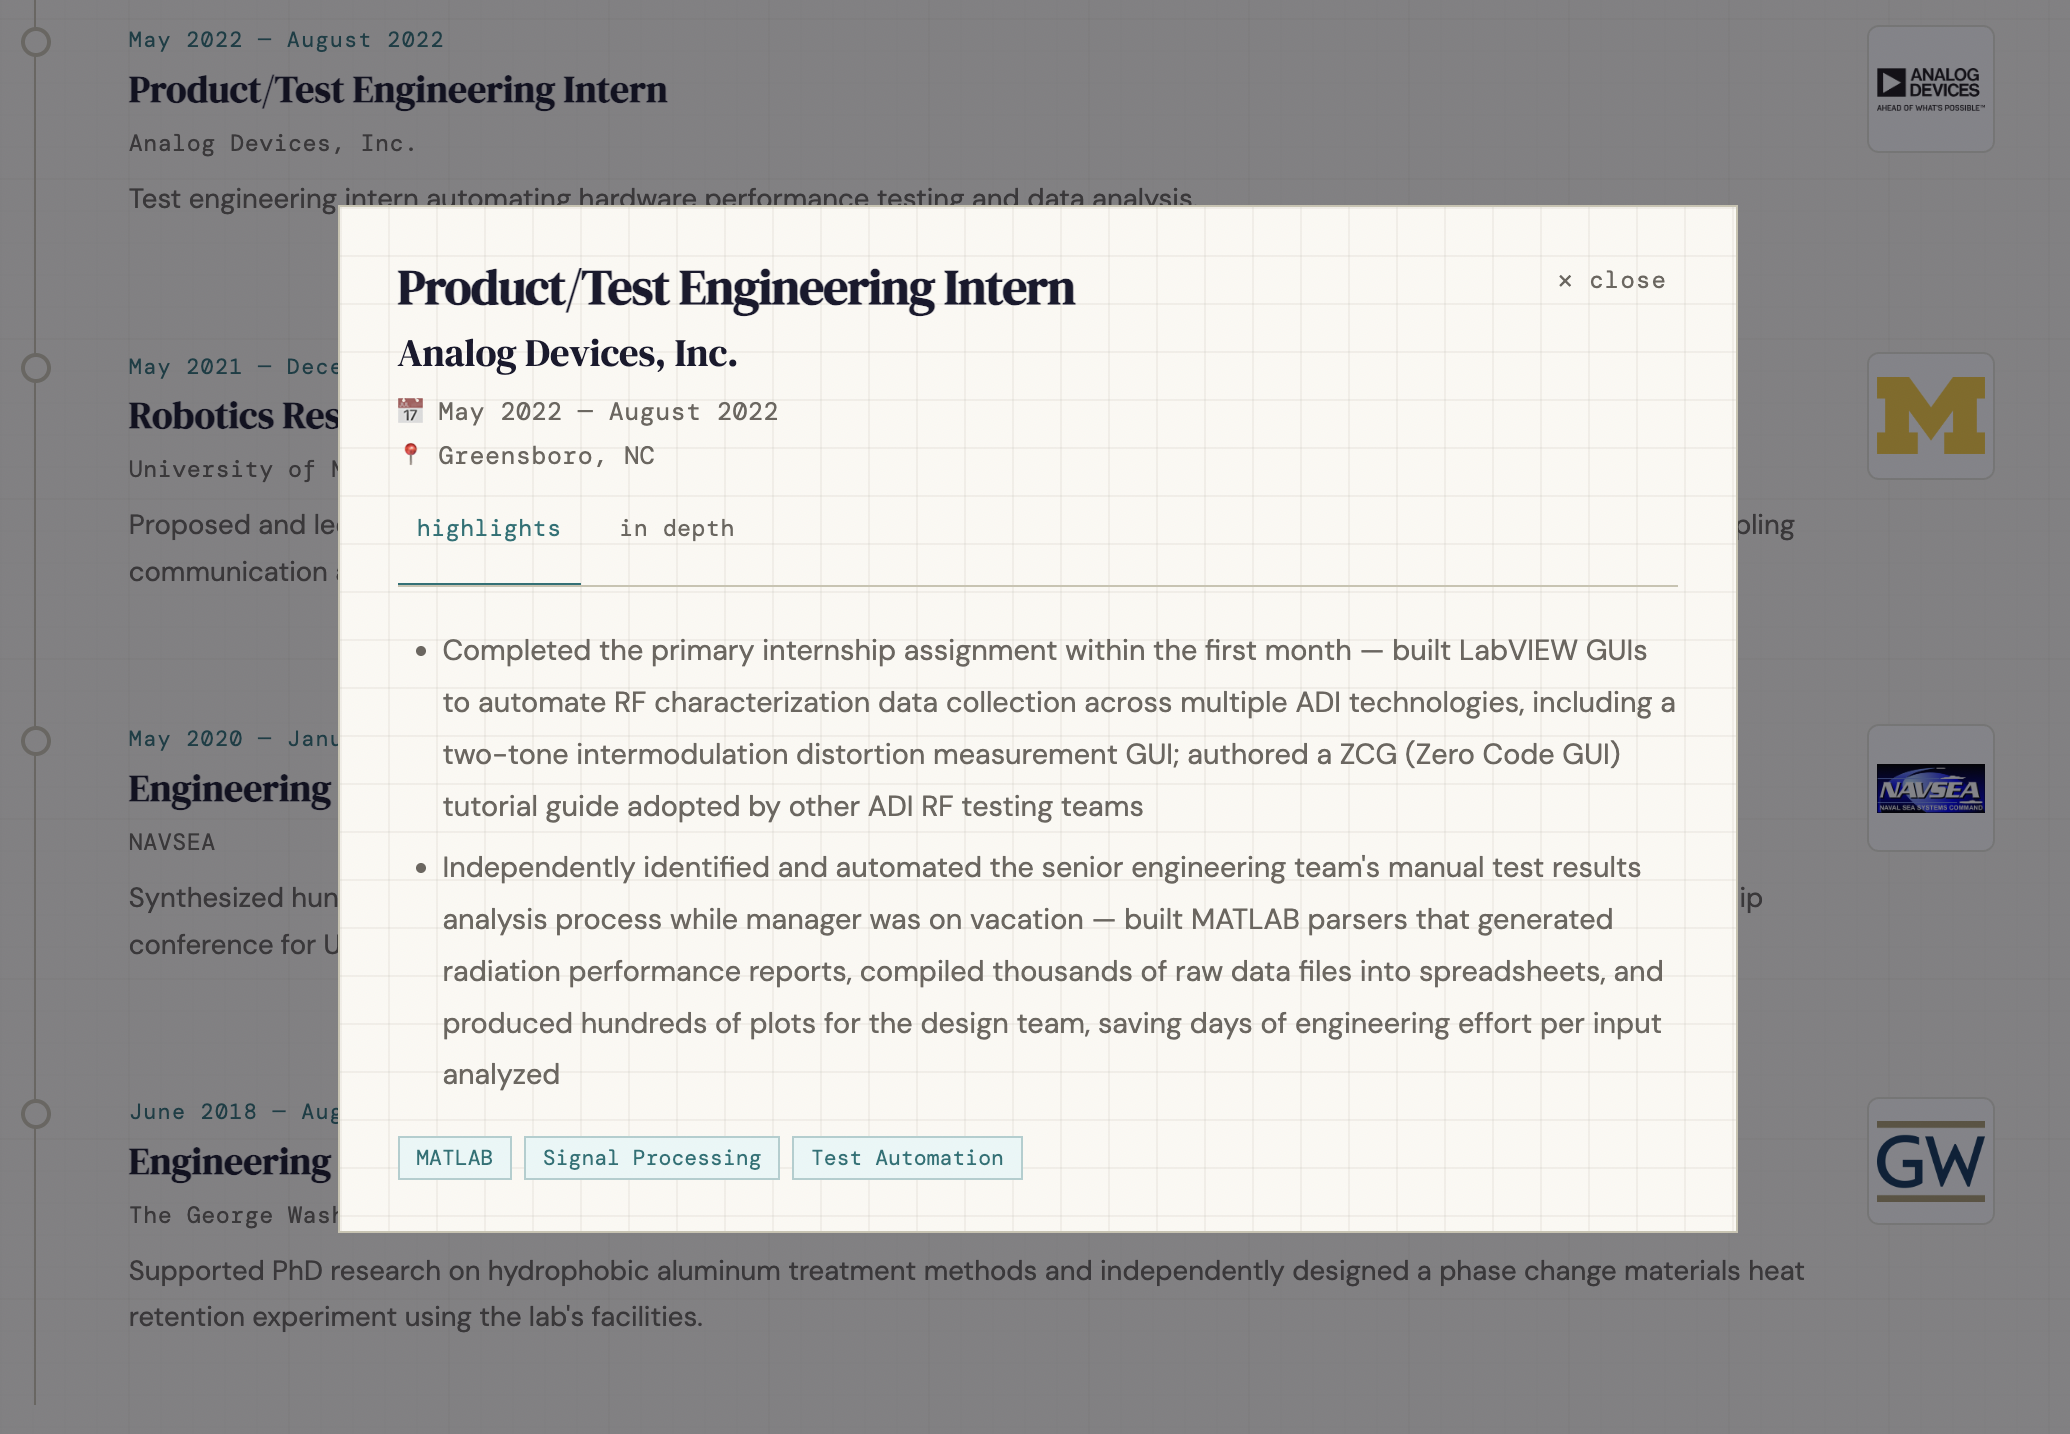Switch to the in depth tab
2070x1434 pixels.
tap(676, 529)
